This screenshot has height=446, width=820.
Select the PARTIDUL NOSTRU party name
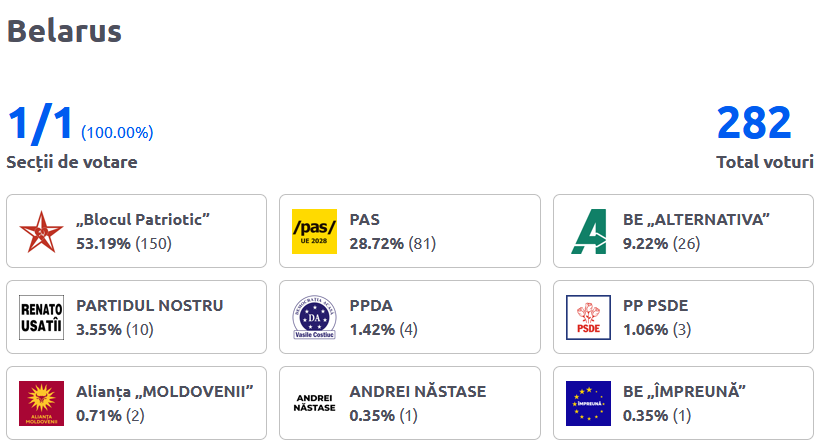[150, 305]
